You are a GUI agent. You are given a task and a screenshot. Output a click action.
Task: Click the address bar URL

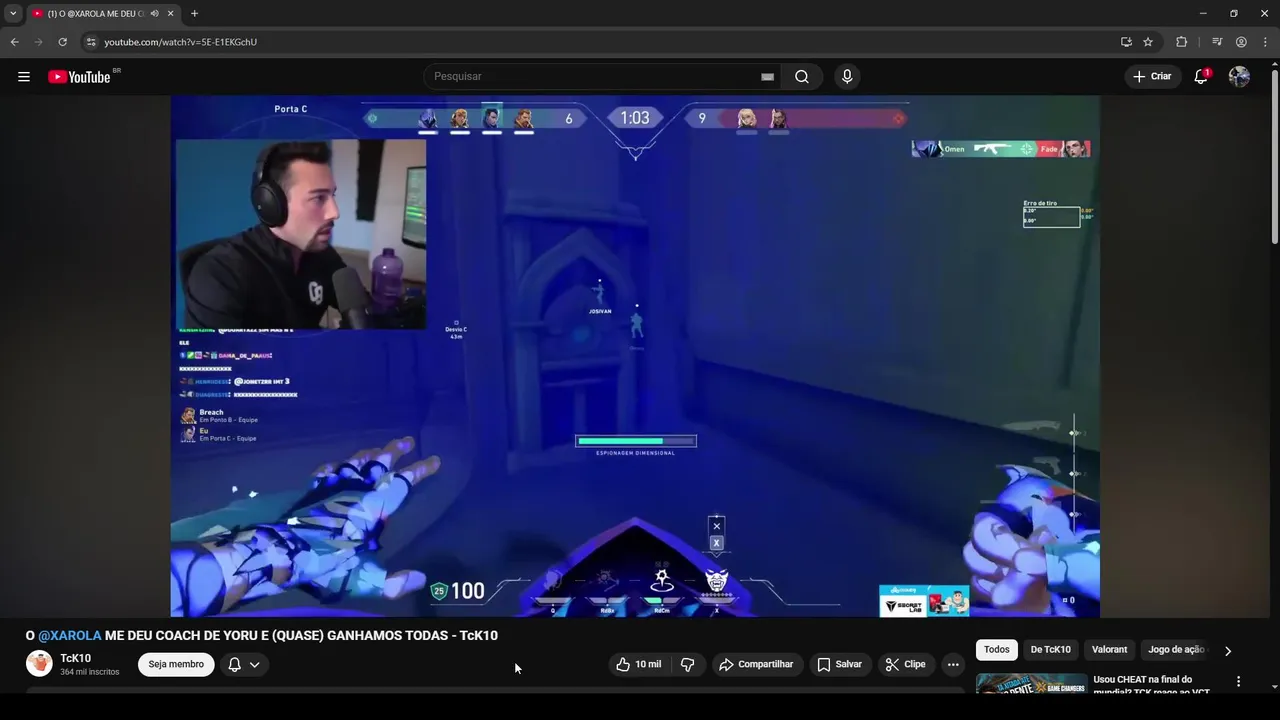click(x=181, y=42)
